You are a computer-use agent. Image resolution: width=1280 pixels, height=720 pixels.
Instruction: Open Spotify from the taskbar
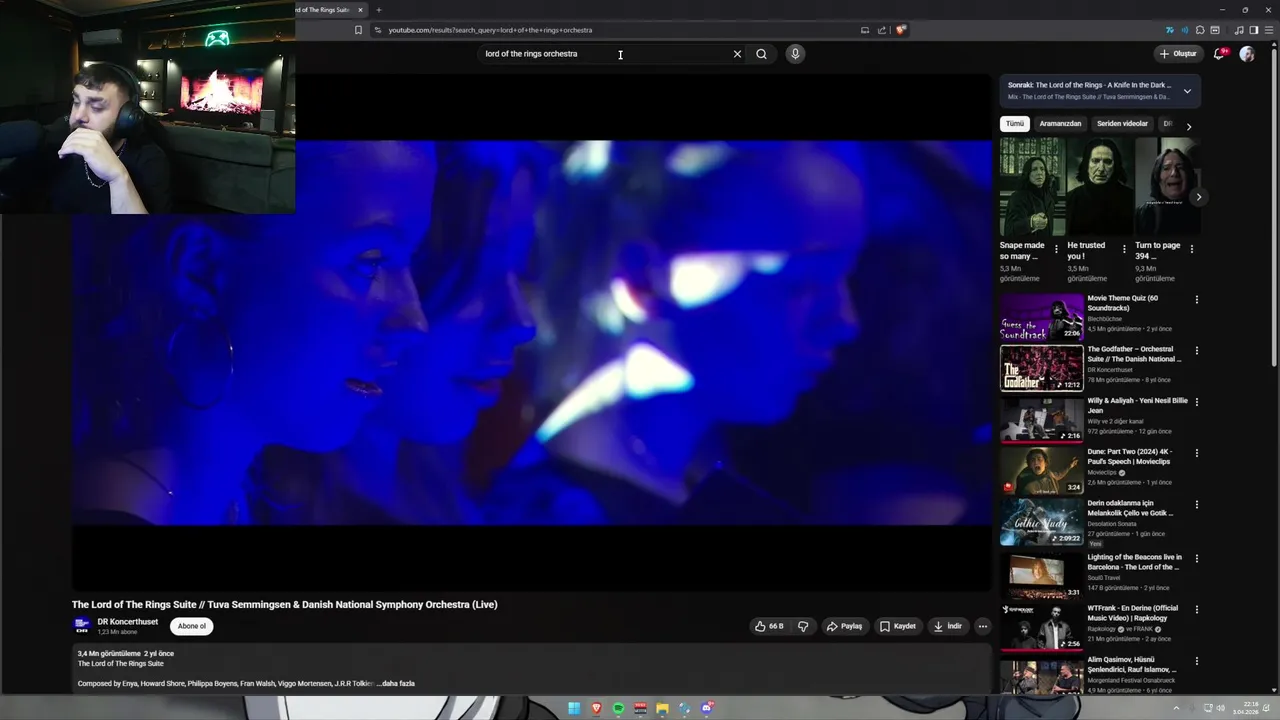[x=618, y=709]
